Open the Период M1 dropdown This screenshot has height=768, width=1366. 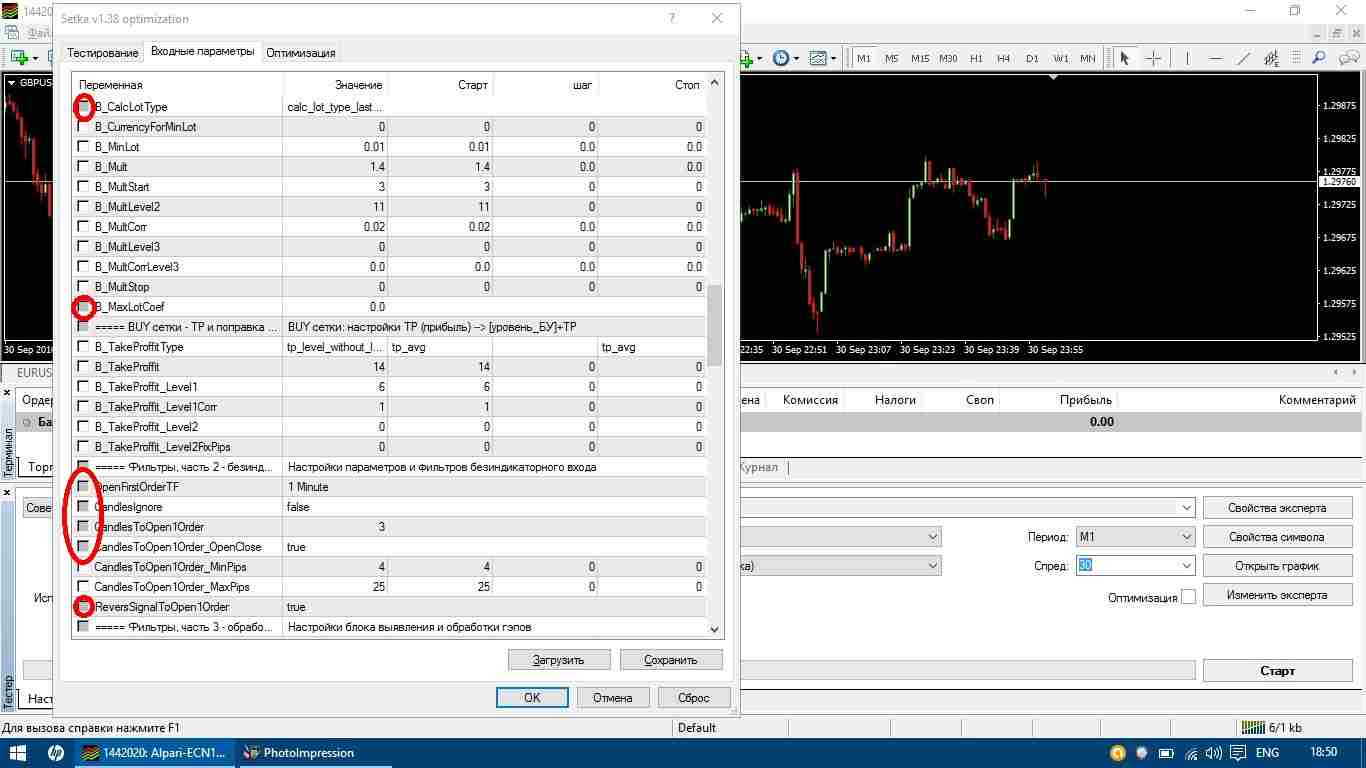click(x=1135, y=537)
